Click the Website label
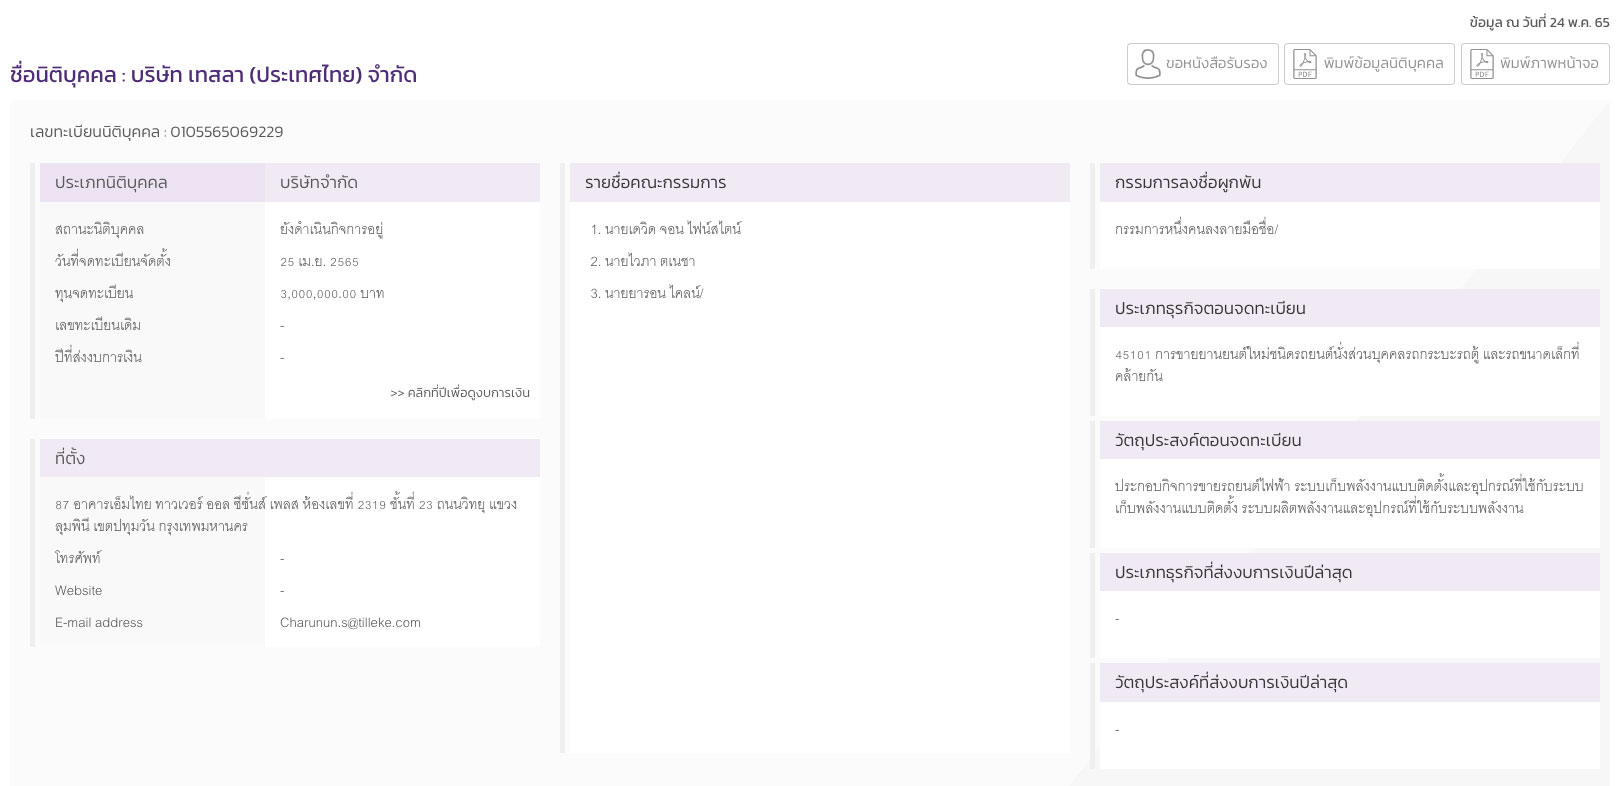 [78, 590]
